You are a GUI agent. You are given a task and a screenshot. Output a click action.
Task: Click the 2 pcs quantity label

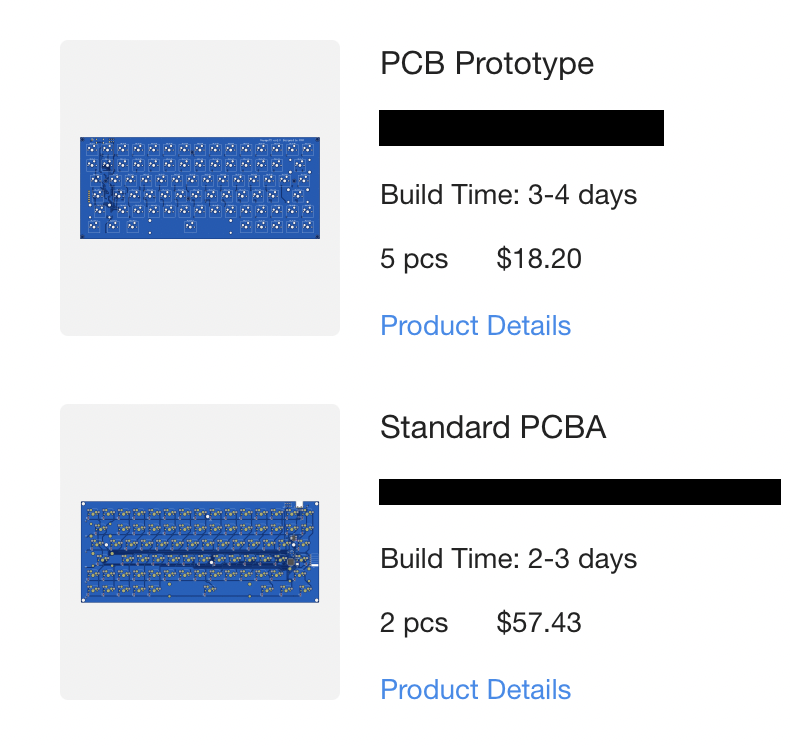click(x=414, y=623)
